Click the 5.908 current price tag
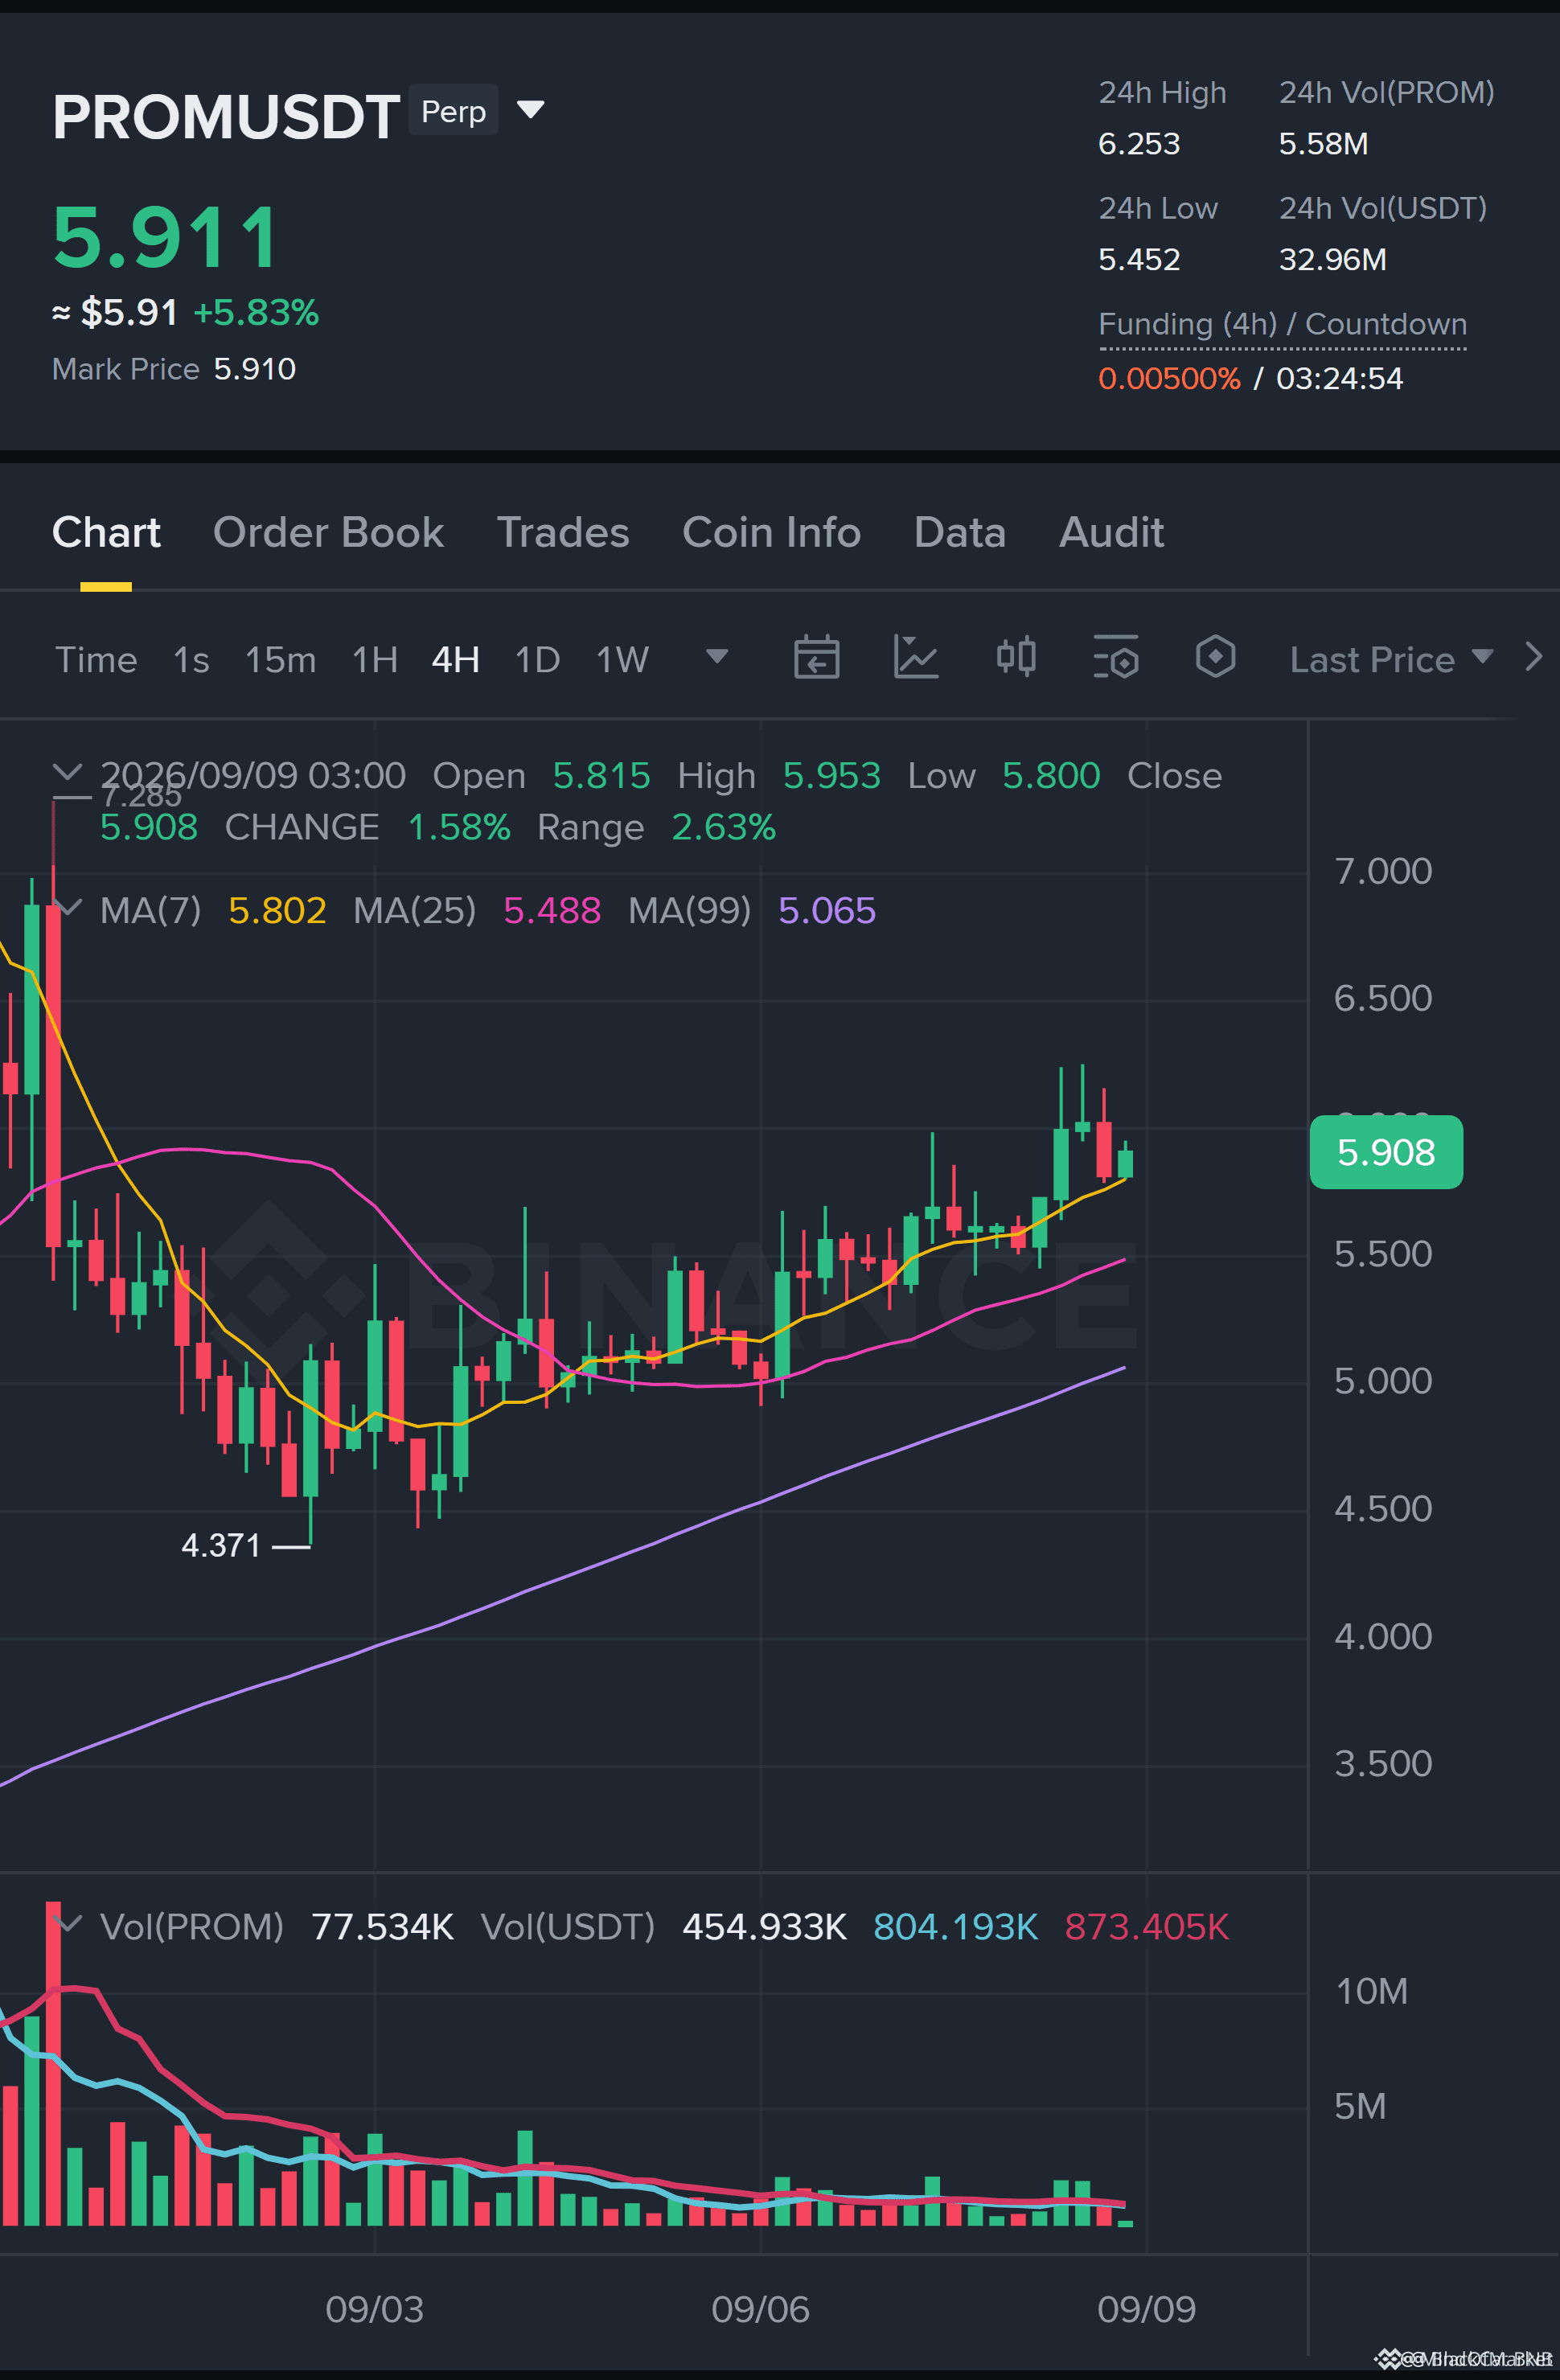The image size is (1560, 2380). (x=1386, y=1152)
